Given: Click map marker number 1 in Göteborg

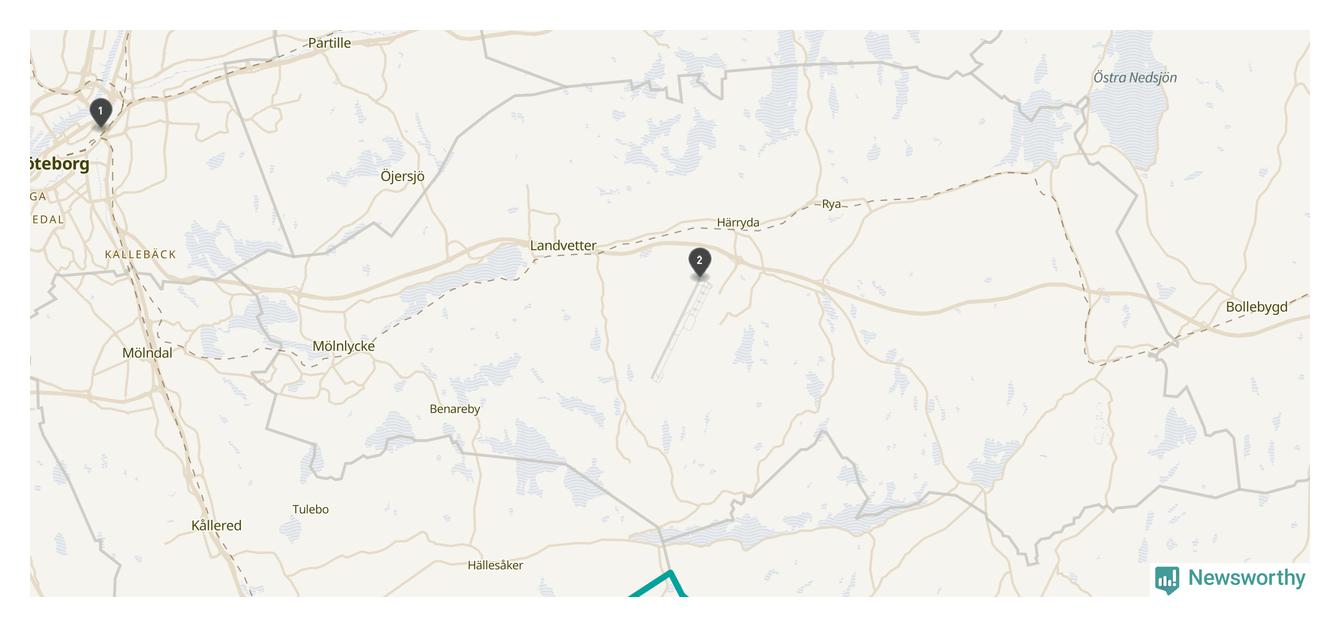Looking at the screenshot, I should (x=100, y=114).
